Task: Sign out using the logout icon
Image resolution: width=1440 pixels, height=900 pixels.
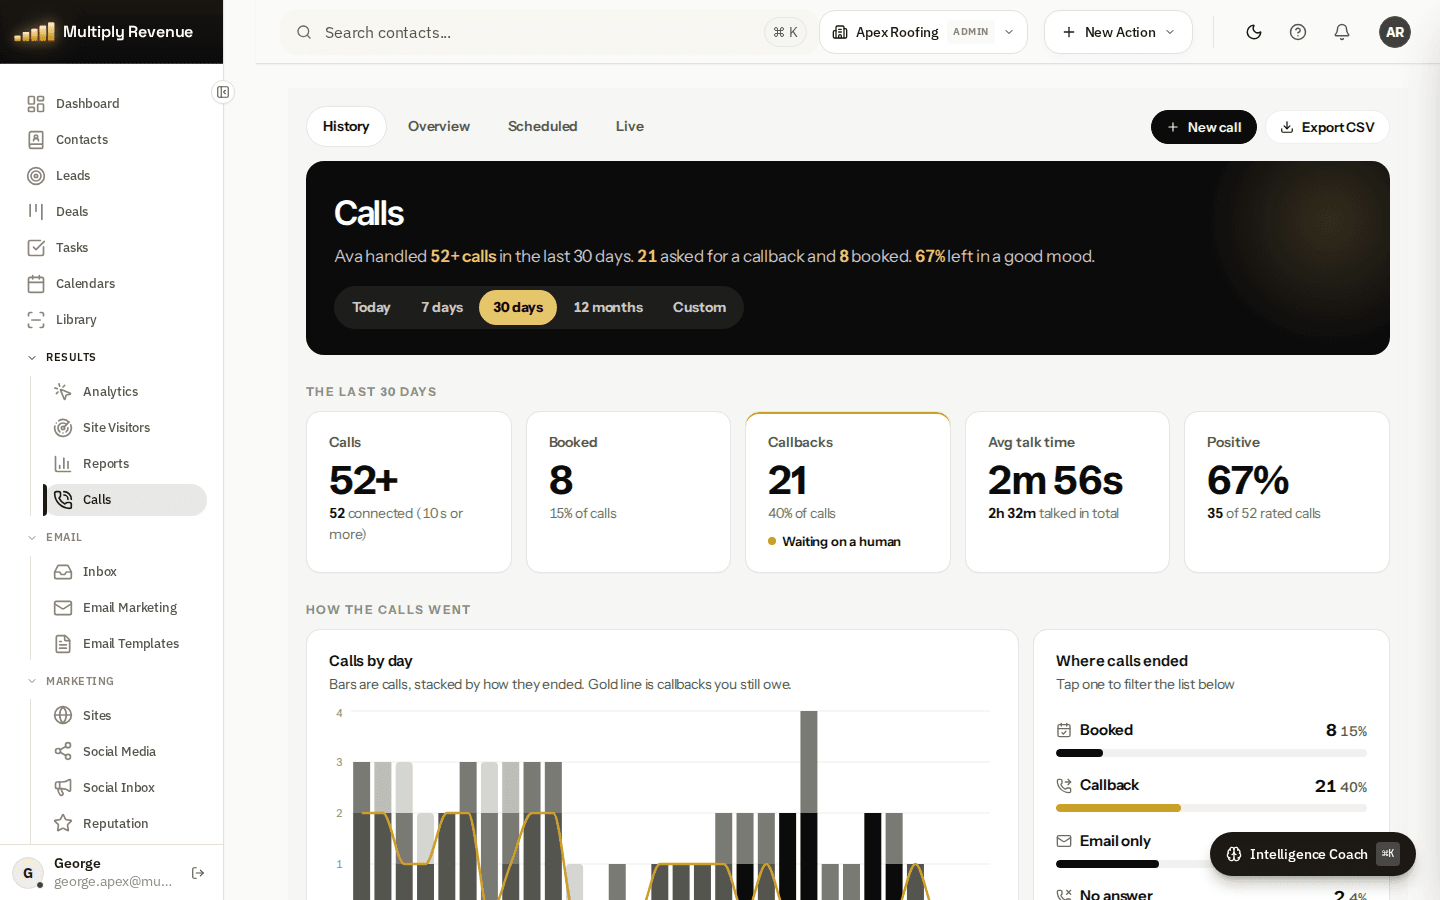Action: [198, 873]
